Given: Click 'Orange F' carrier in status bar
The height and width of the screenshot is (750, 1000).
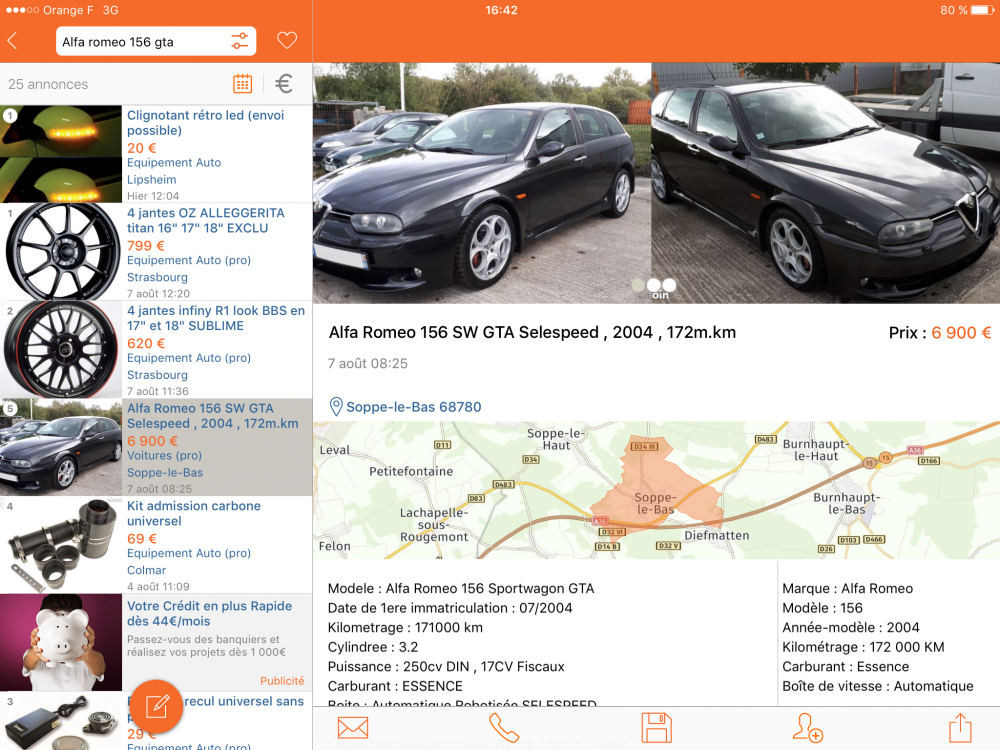Looking at the screenshot, I should coord(68,10).
